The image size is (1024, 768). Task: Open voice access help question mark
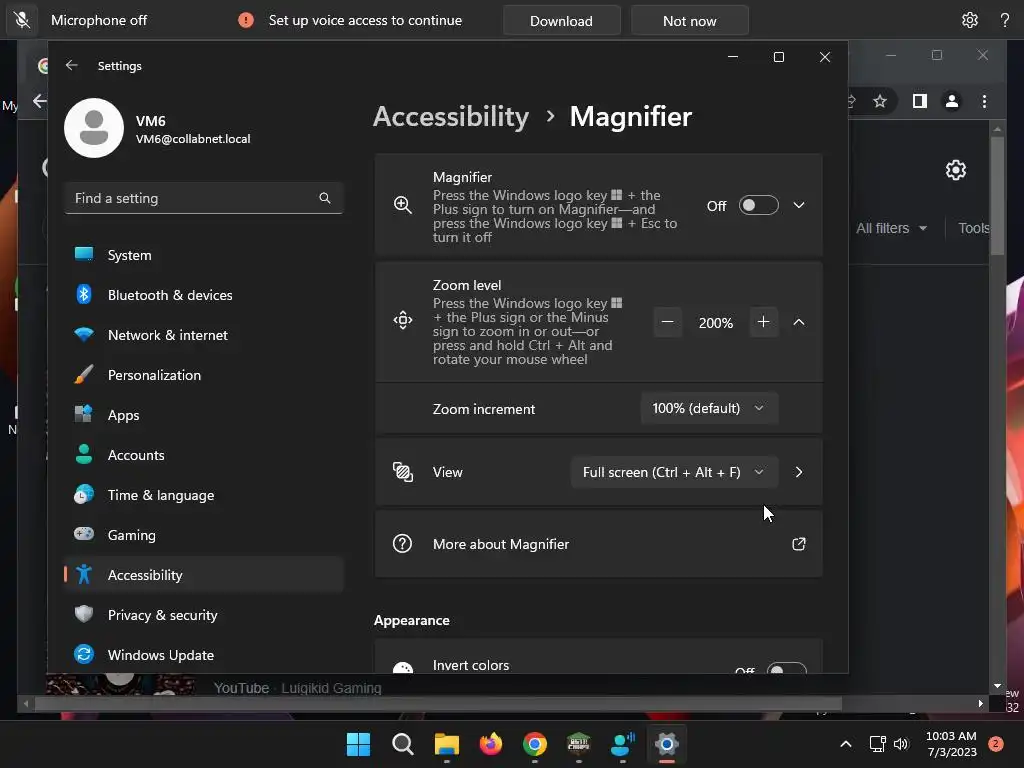click(x=1005, y=20)
